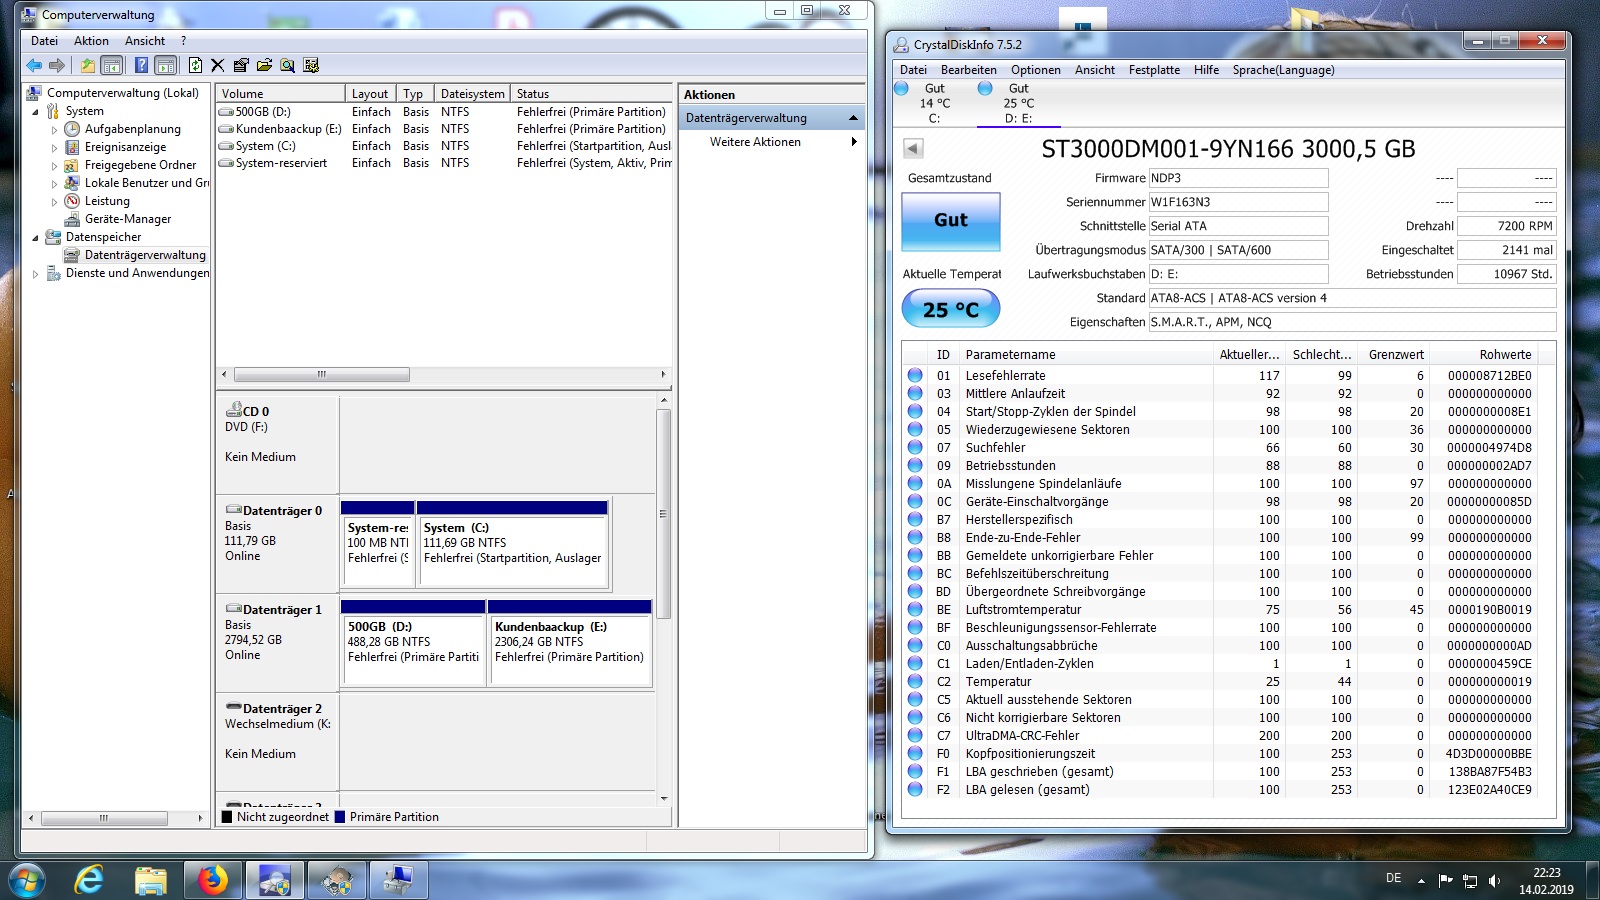Expand the Dienste und Anwendungen tree node

[x=36, y=273]
